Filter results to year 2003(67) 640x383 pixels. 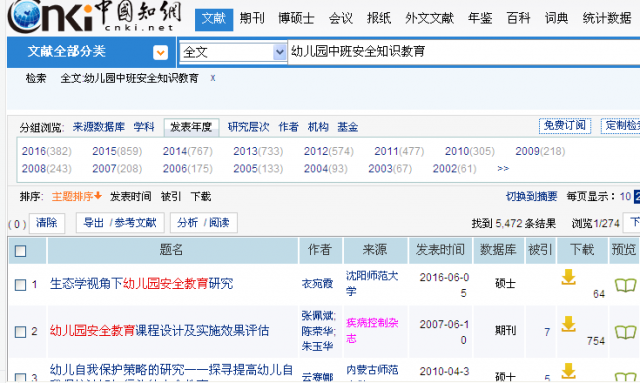pos(390,168)
